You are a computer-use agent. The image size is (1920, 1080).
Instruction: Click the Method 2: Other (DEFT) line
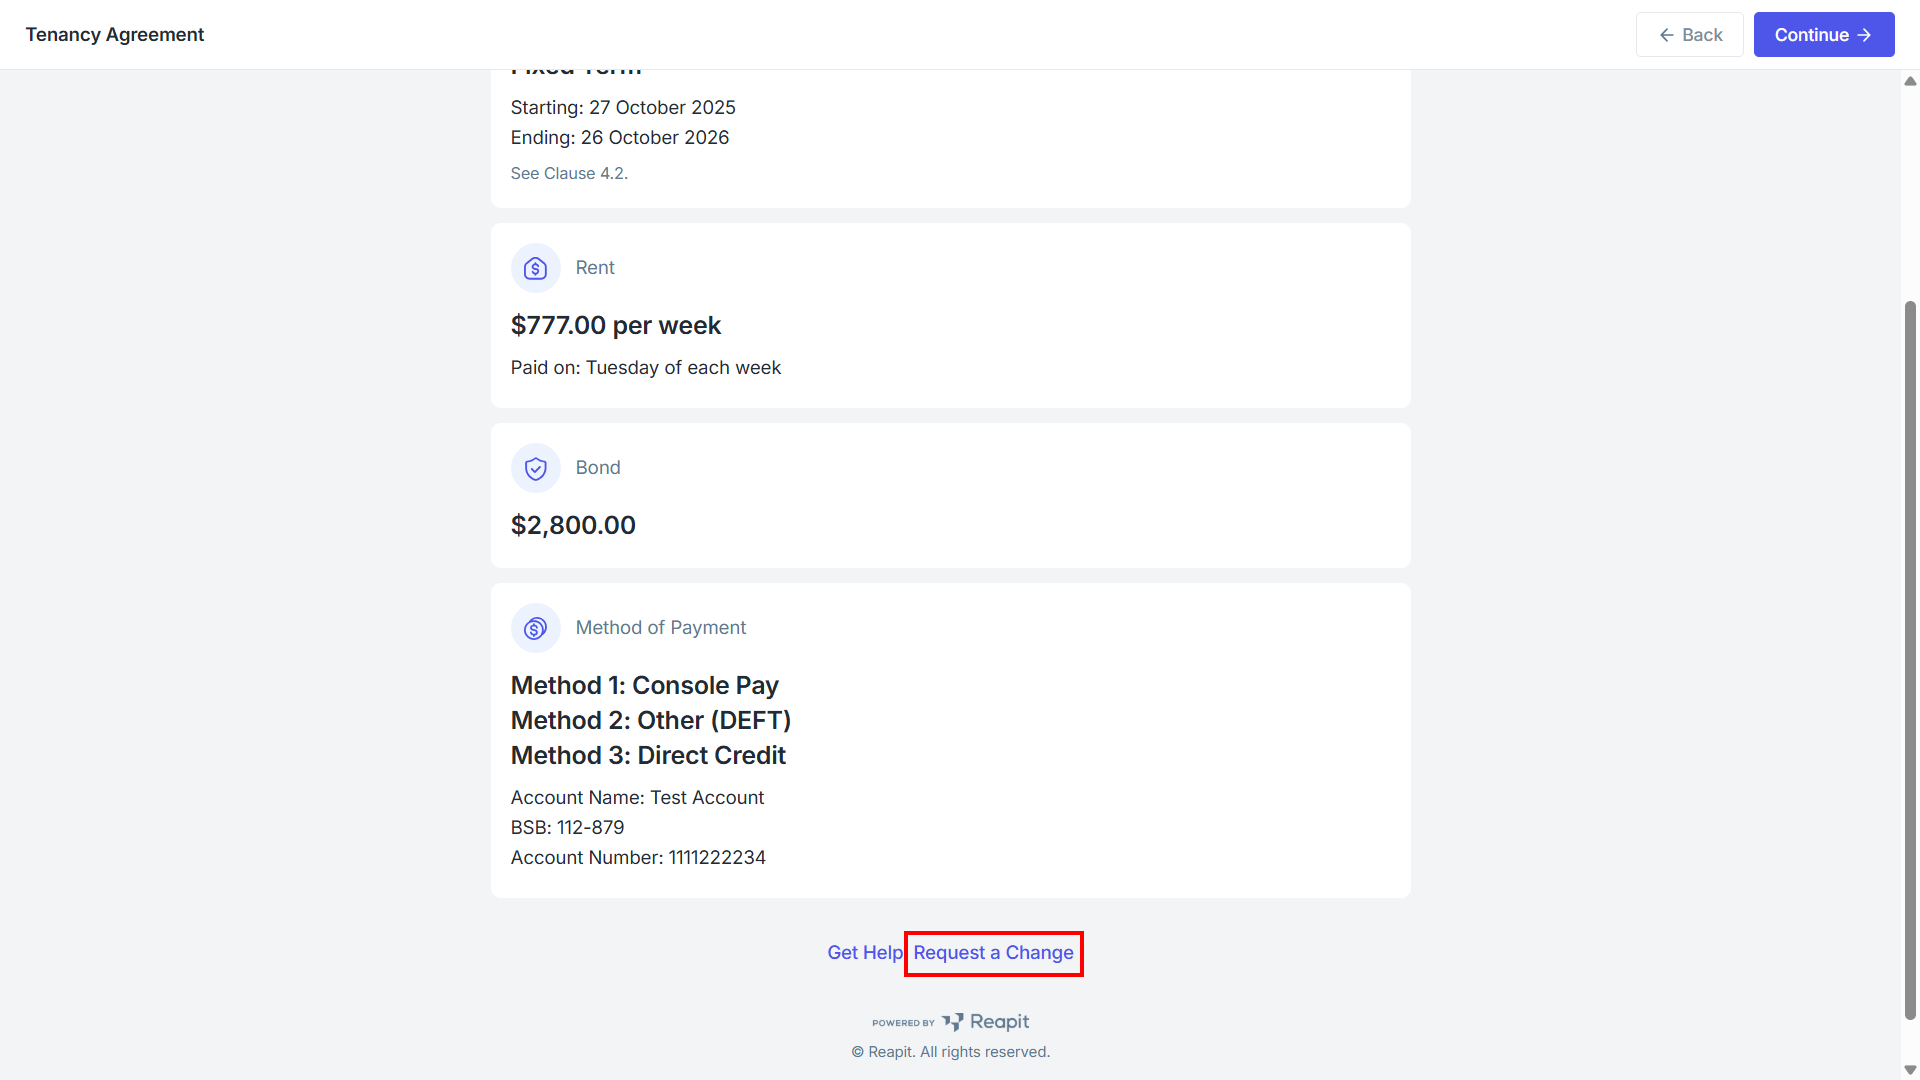pyautogui.click(x=651, y=721)
